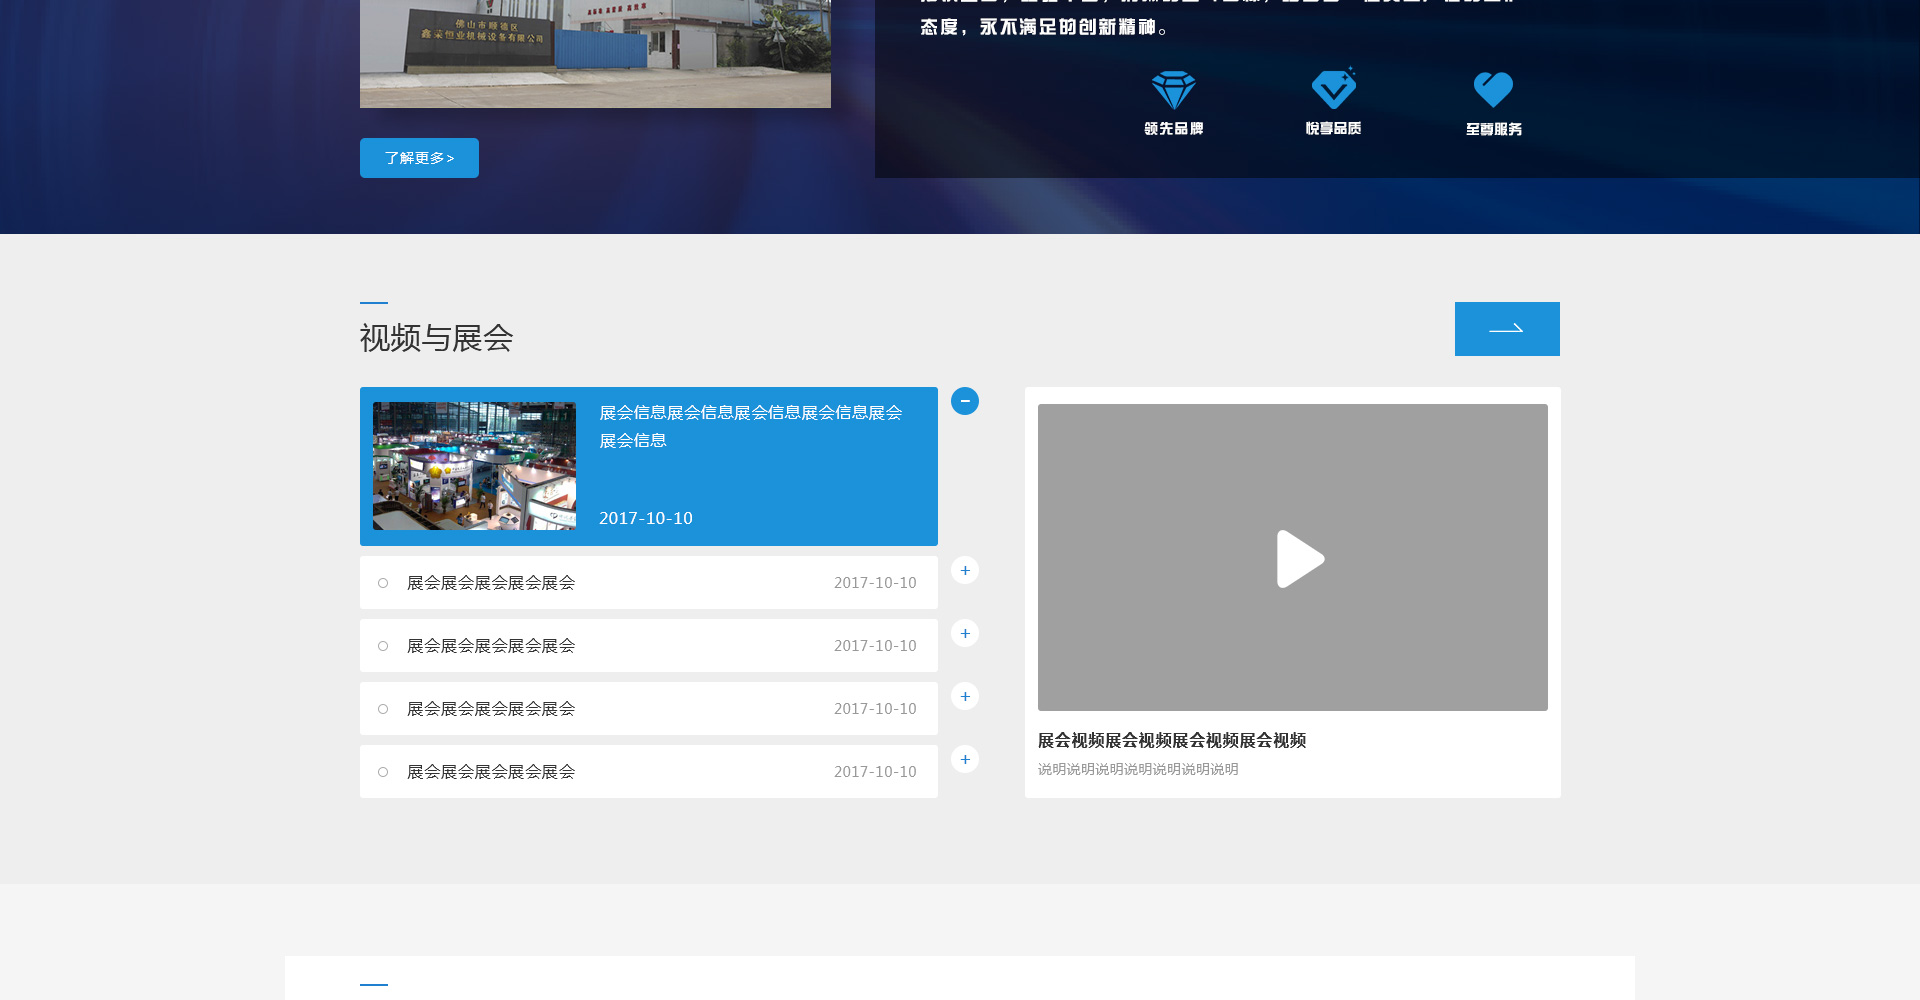Click the blue arrow button beside 视频与展会
This screenshot has height=1000, width=1920.
1506,329
